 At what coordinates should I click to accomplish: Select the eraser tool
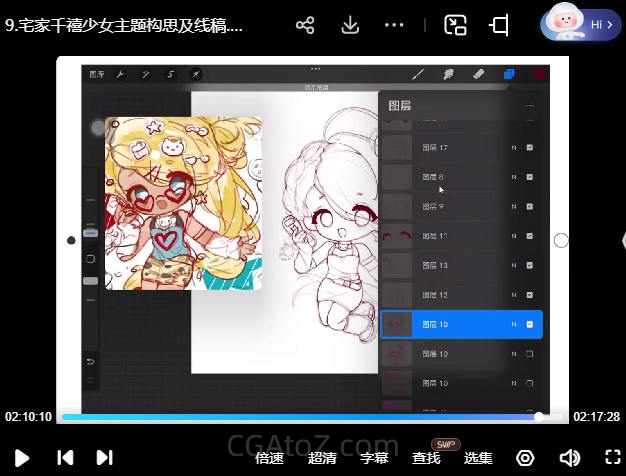[x=478, y=74]
